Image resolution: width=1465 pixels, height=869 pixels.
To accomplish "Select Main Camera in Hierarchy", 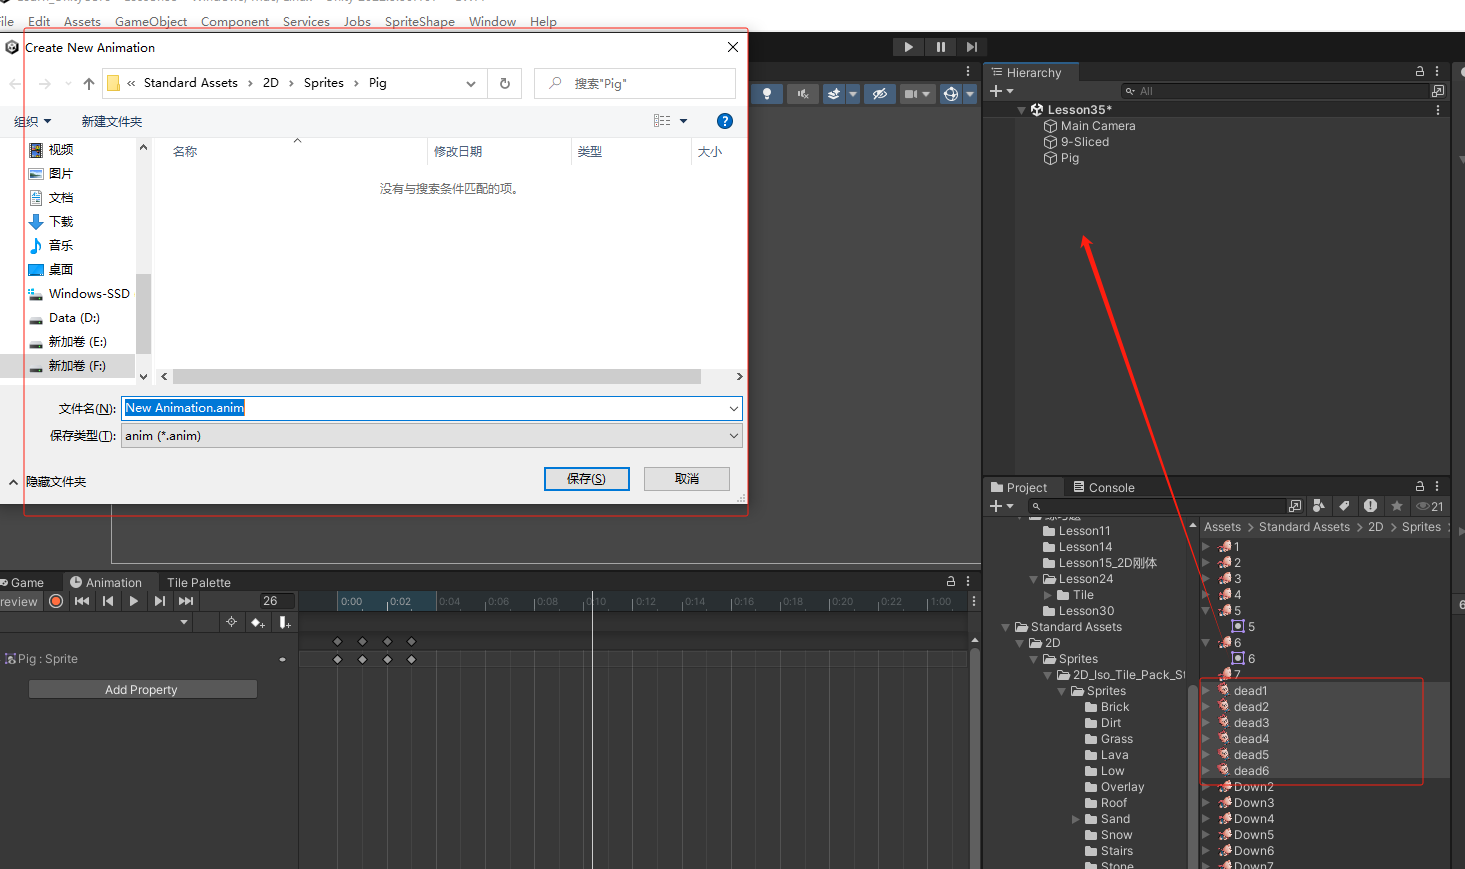I will pyautogui.click(x=1098, y=126).
